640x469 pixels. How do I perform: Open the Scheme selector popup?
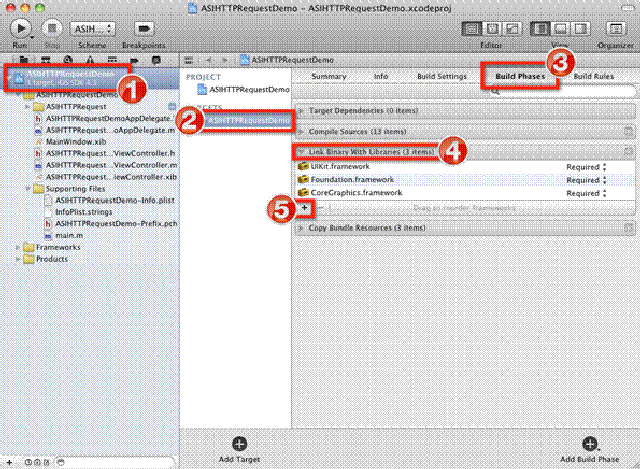click(x=93, y=29)
